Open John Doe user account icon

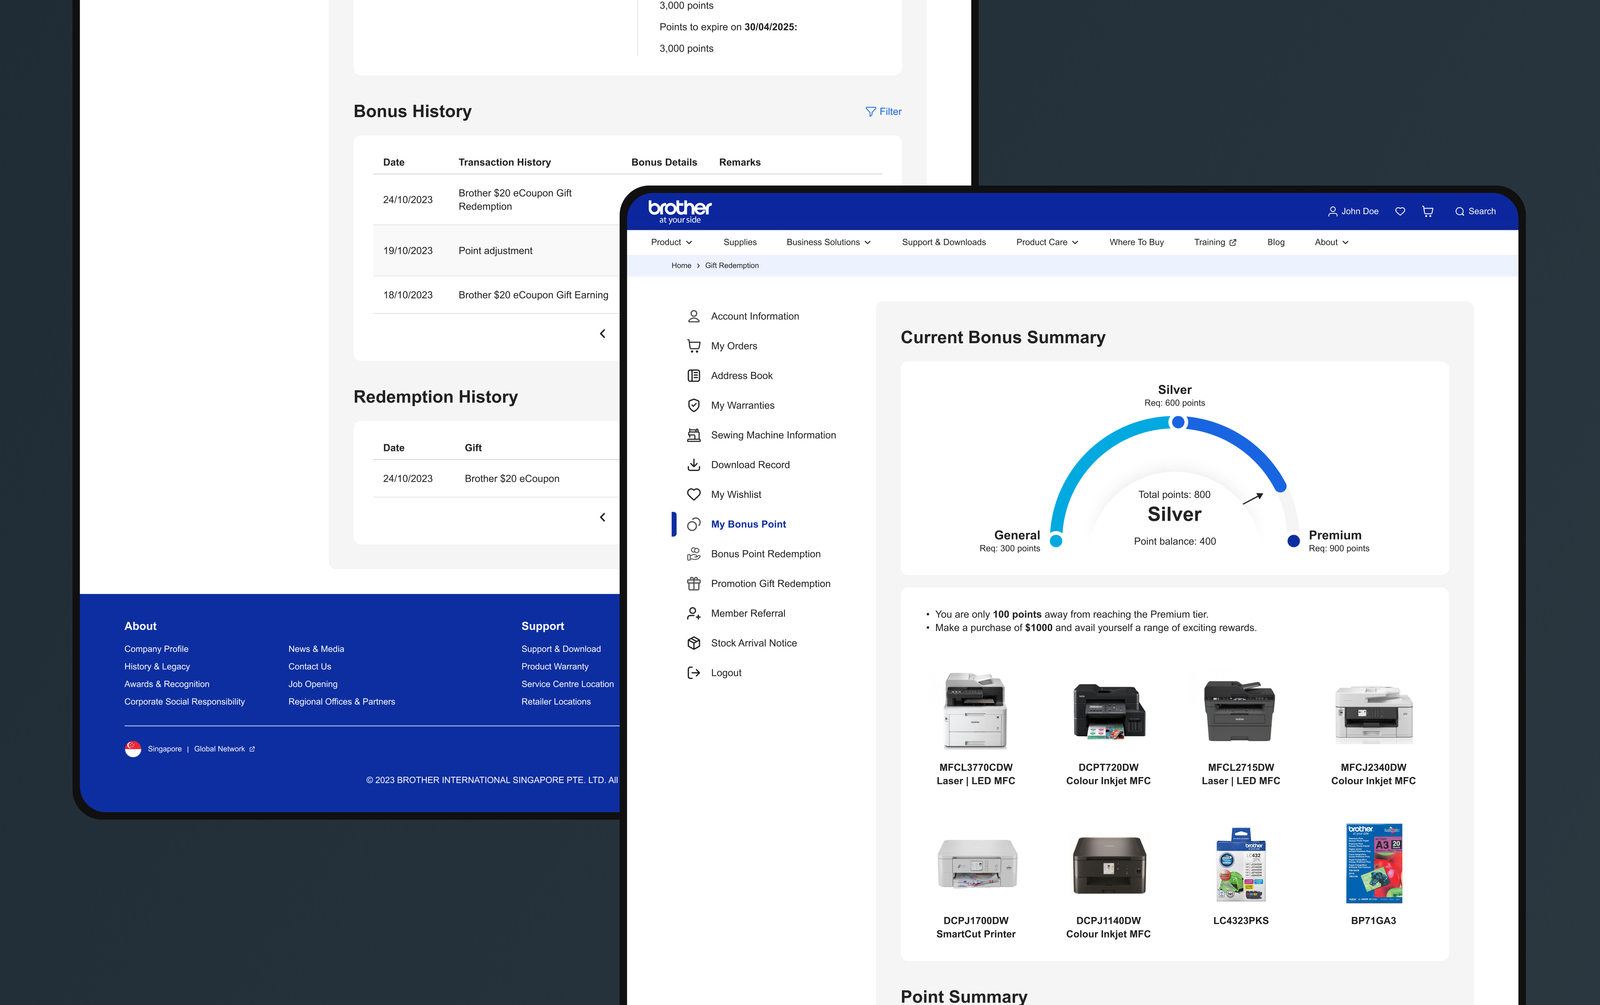(x=1333, y=212)
